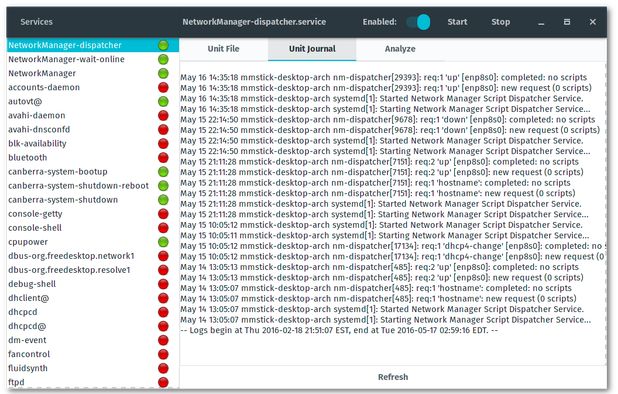Click red status dot for debug-shell
This screenshot has width=618, height=394.
point(163,284)
